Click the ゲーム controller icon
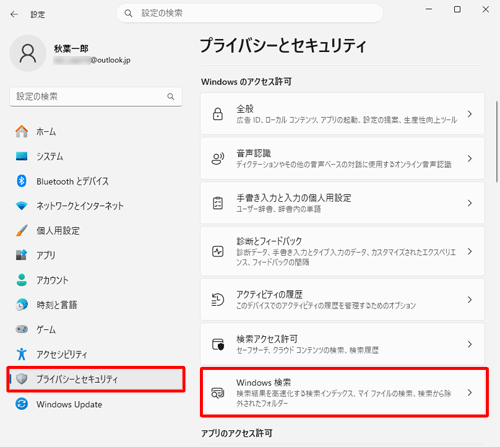Viewport: 500px width, 447px height. [x=22, y=329]
